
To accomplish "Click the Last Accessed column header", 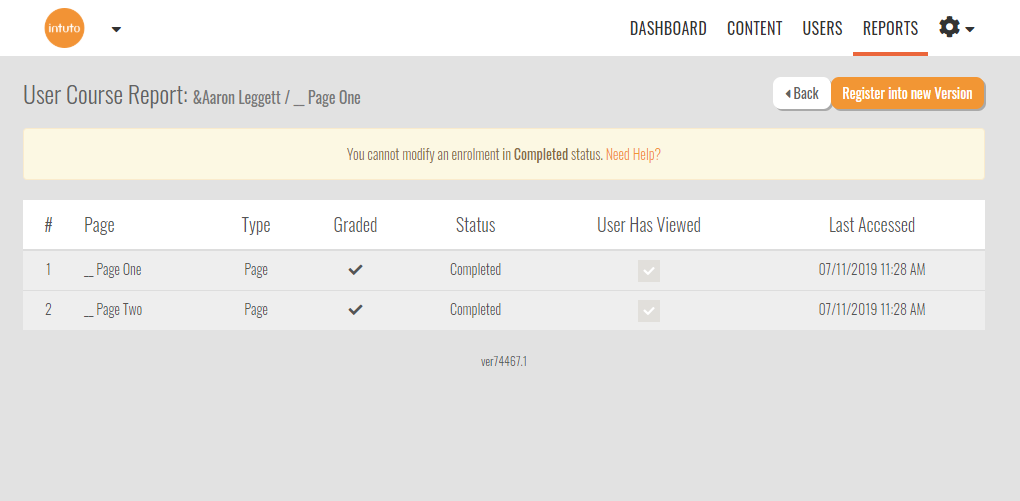I will (x=871, y=225).
